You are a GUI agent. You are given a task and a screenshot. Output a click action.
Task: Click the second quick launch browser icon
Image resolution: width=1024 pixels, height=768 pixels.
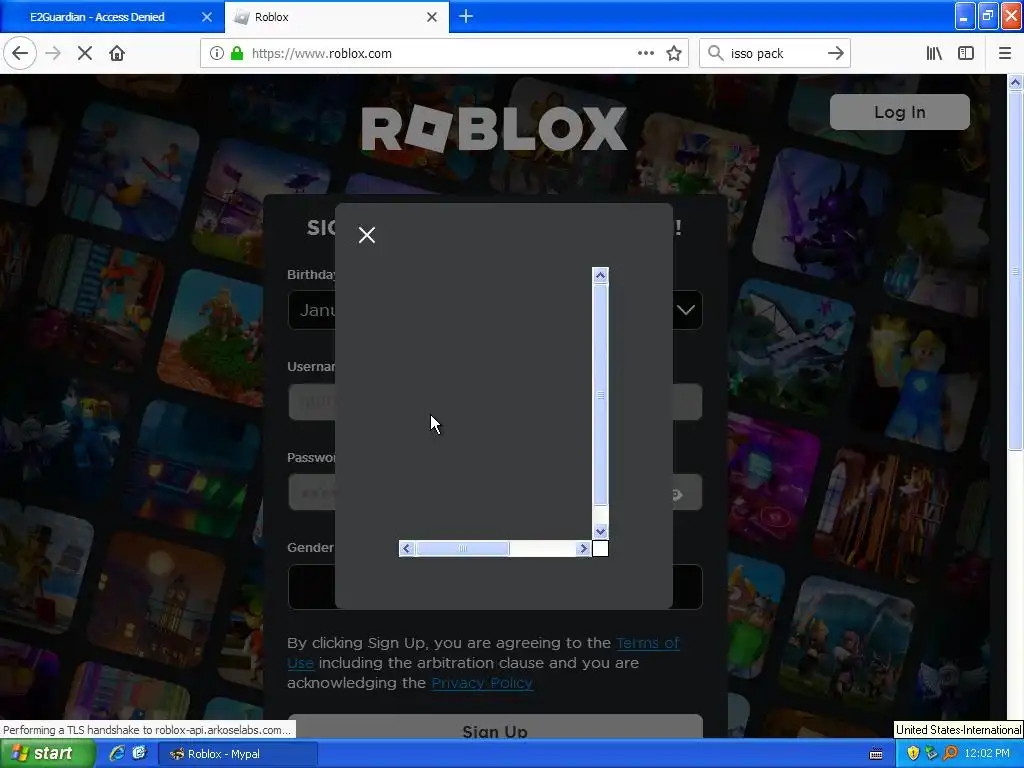click(139, 754)
